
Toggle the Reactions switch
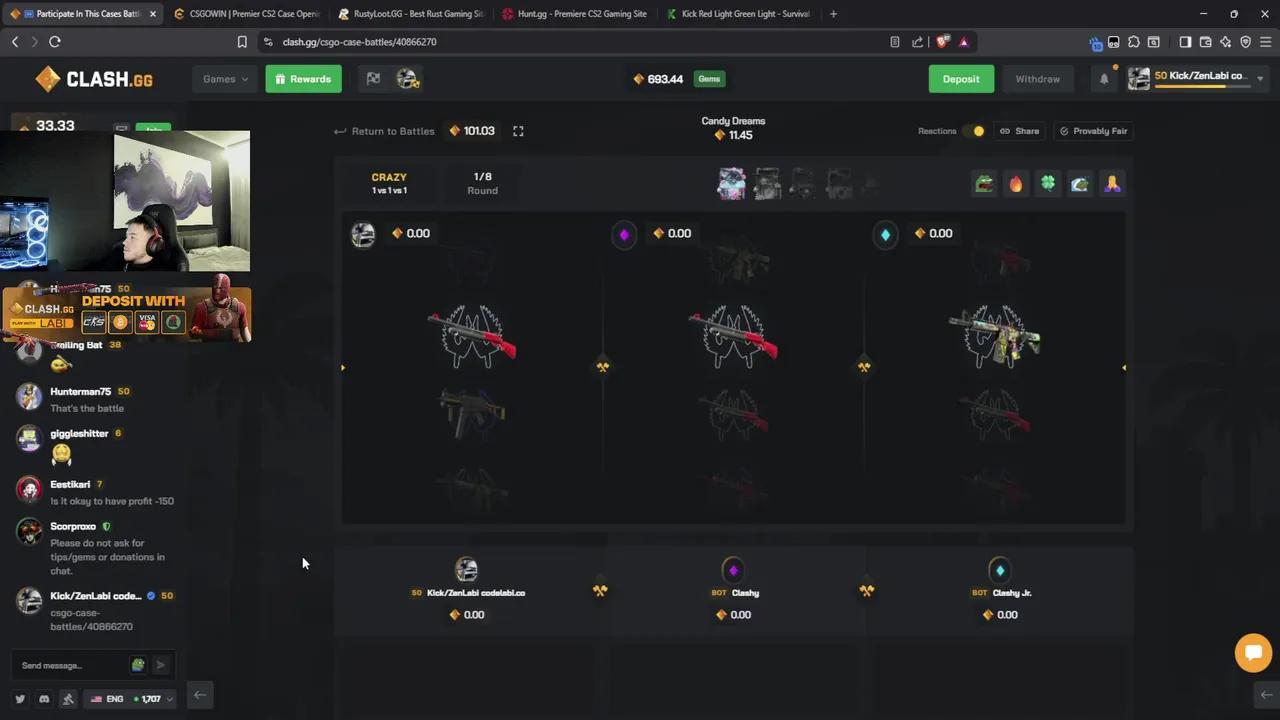tap(973, 131)
